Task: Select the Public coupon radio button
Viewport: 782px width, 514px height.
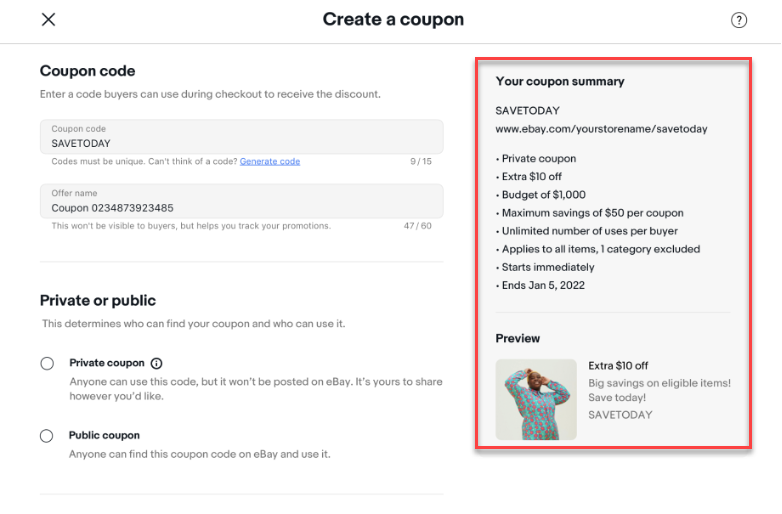Action: pyautogui.click(x=47, y=436)
